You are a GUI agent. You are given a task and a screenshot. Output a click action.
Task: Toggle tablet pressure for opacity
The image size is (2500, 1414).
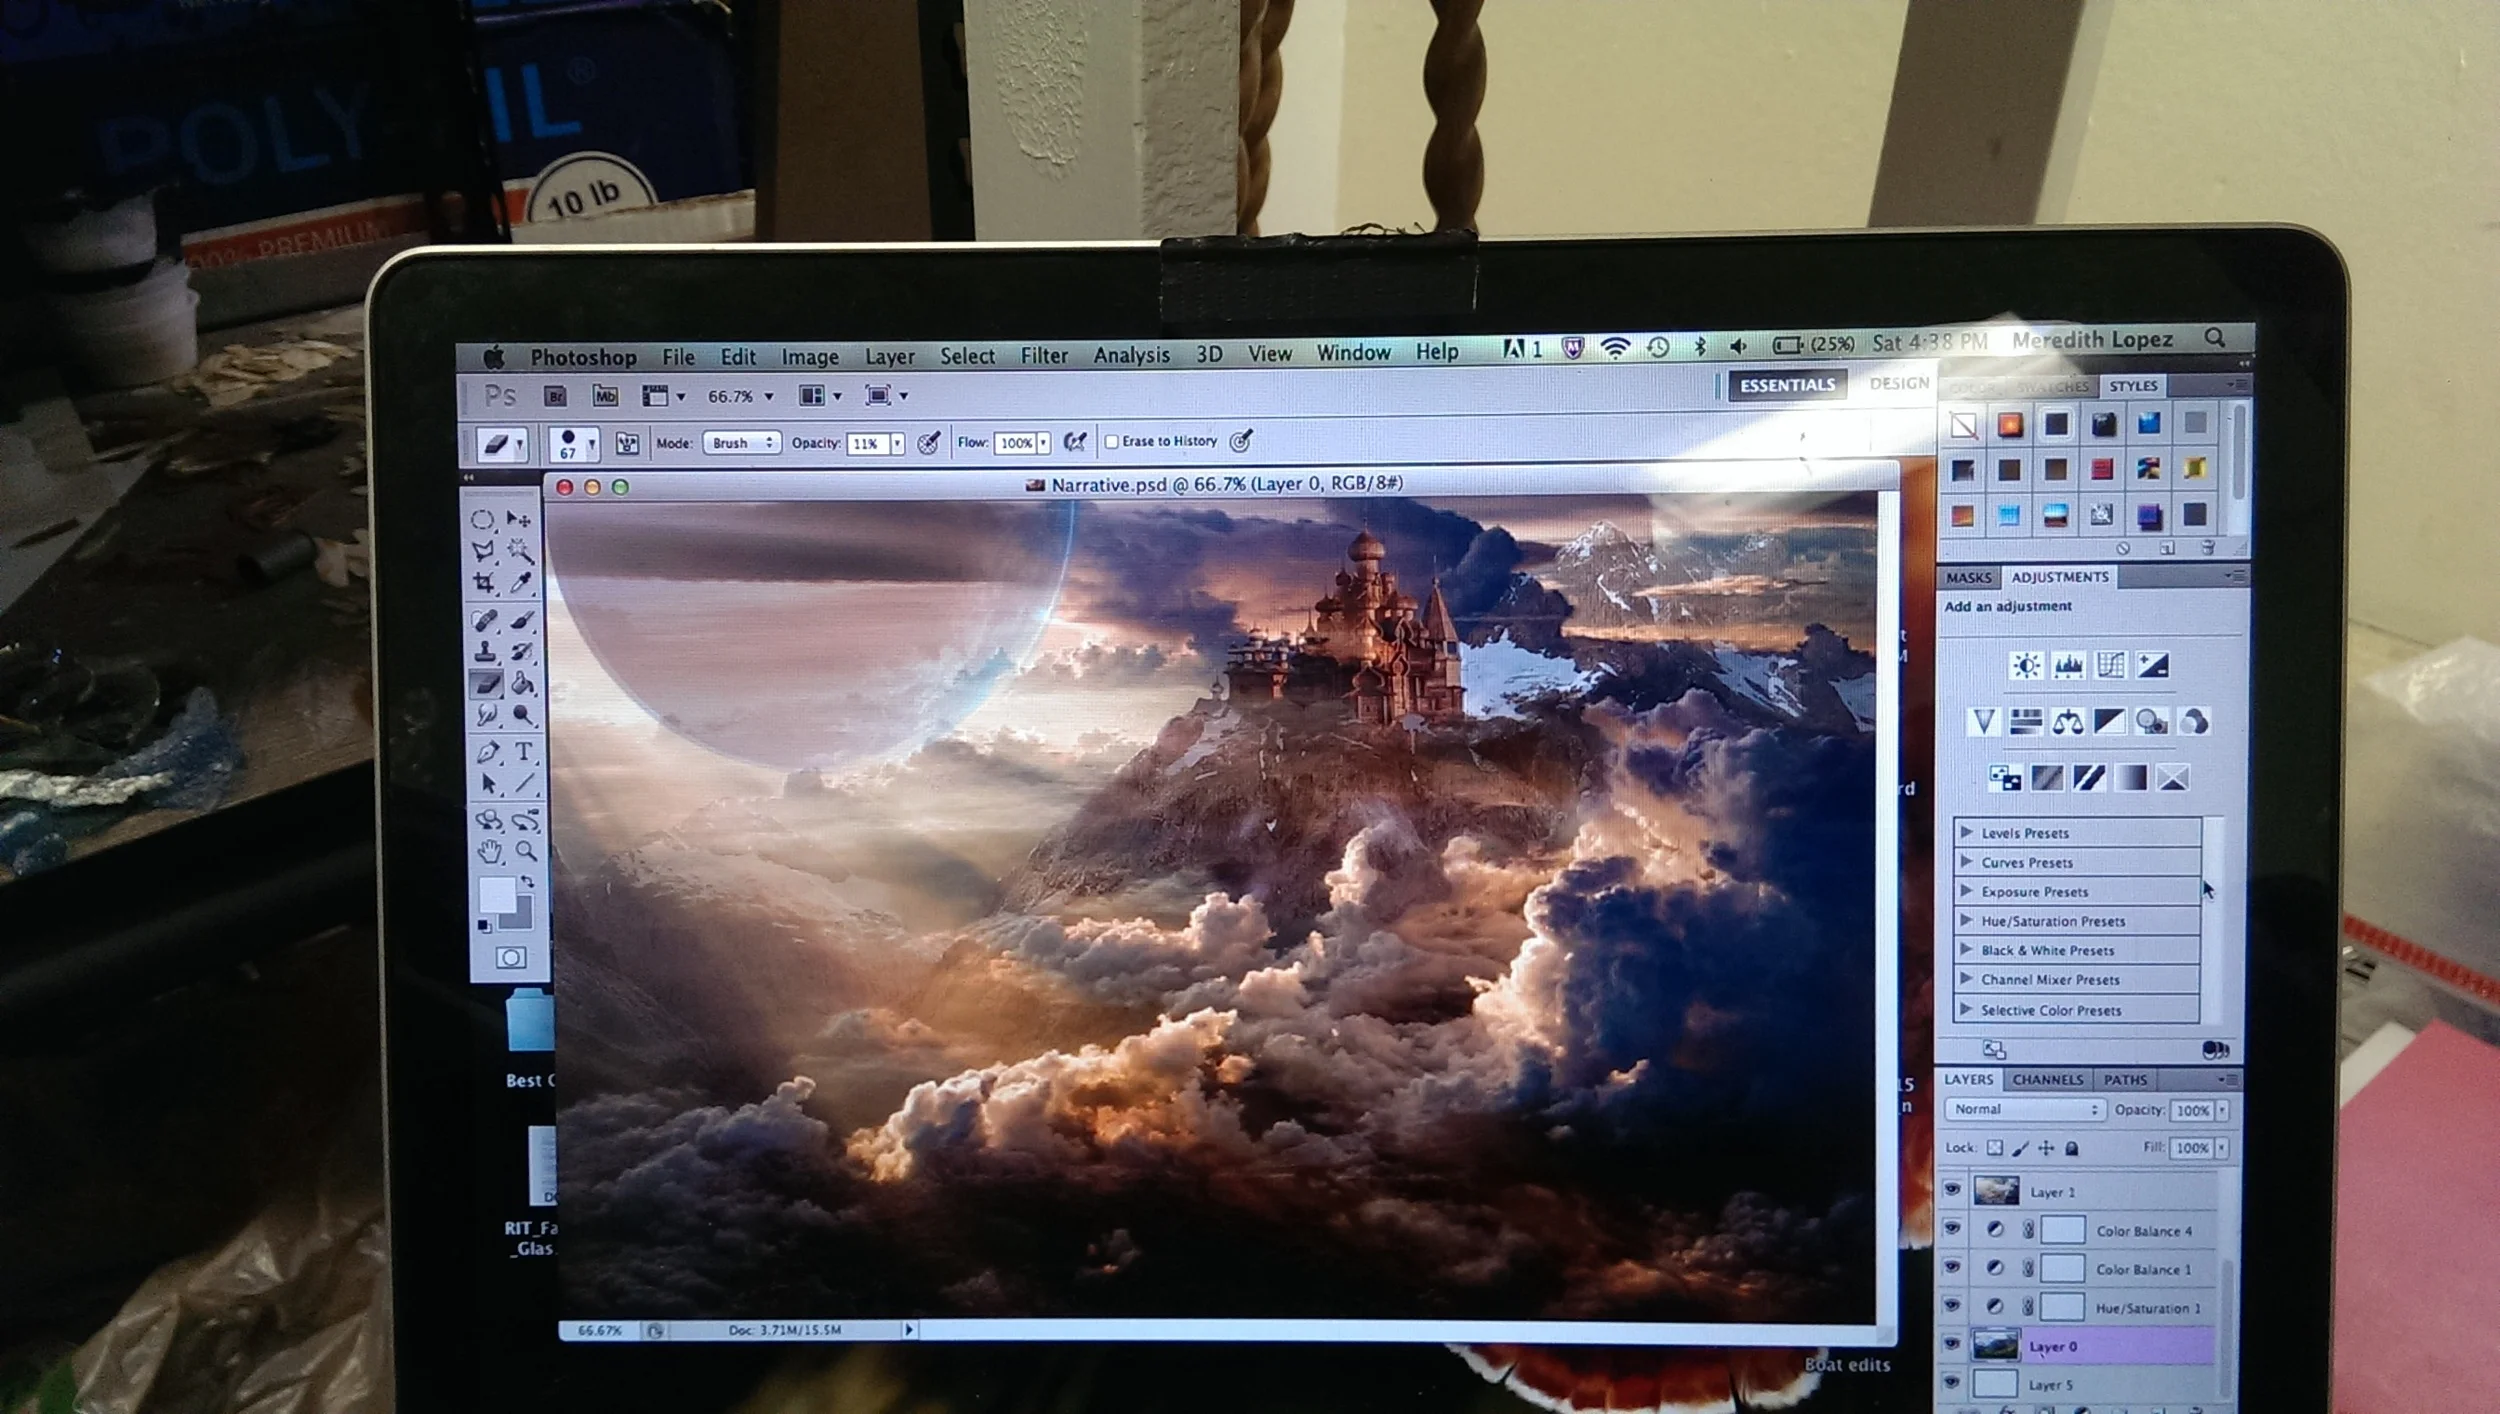tap(929, 442)
